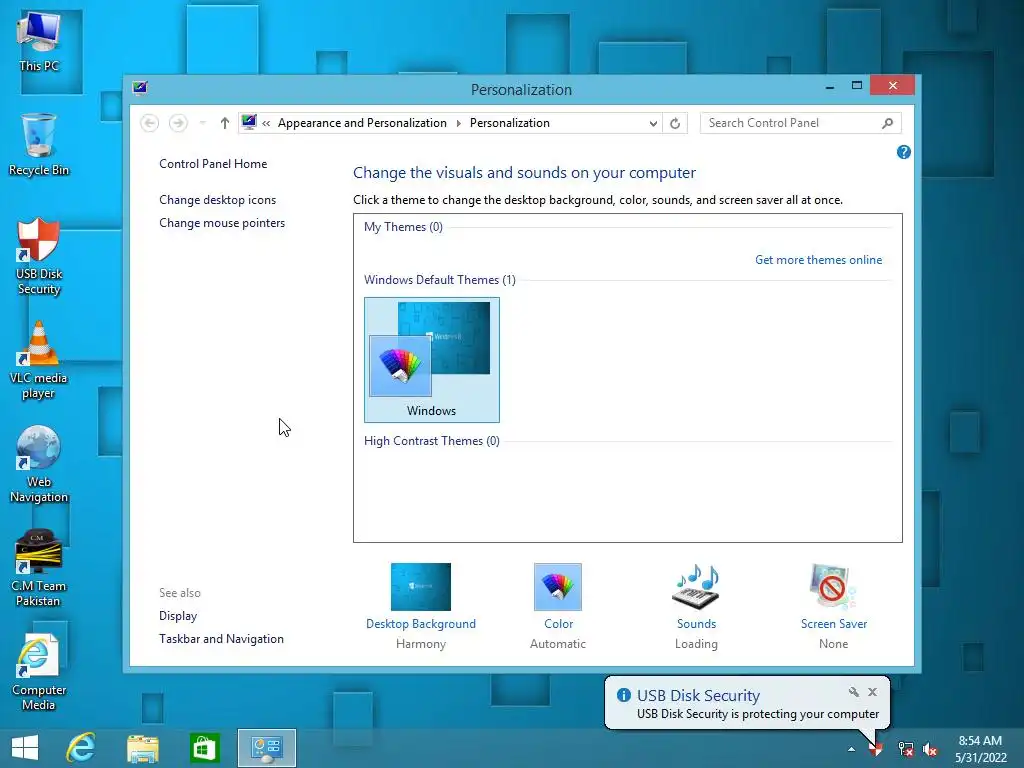The image size is (1024, 768).
Task: Open This PC desktop icon
Action: pos(39,42)
